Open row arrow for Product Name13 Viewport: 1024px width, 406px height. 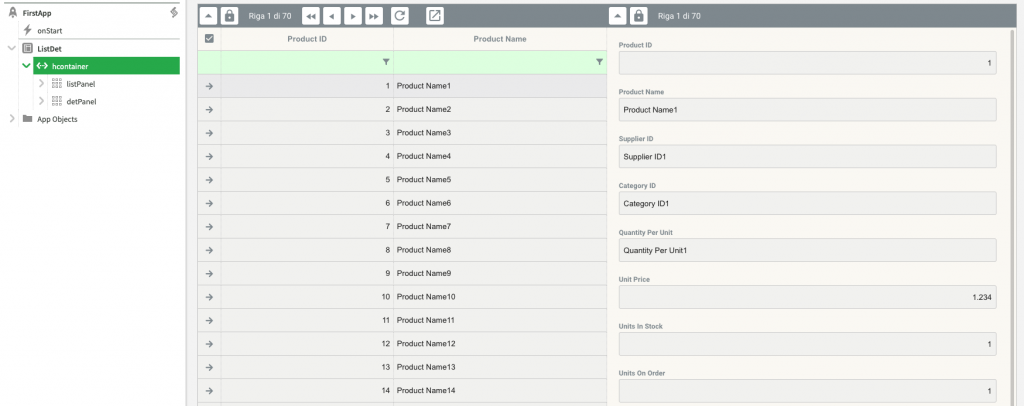(209, 367)
